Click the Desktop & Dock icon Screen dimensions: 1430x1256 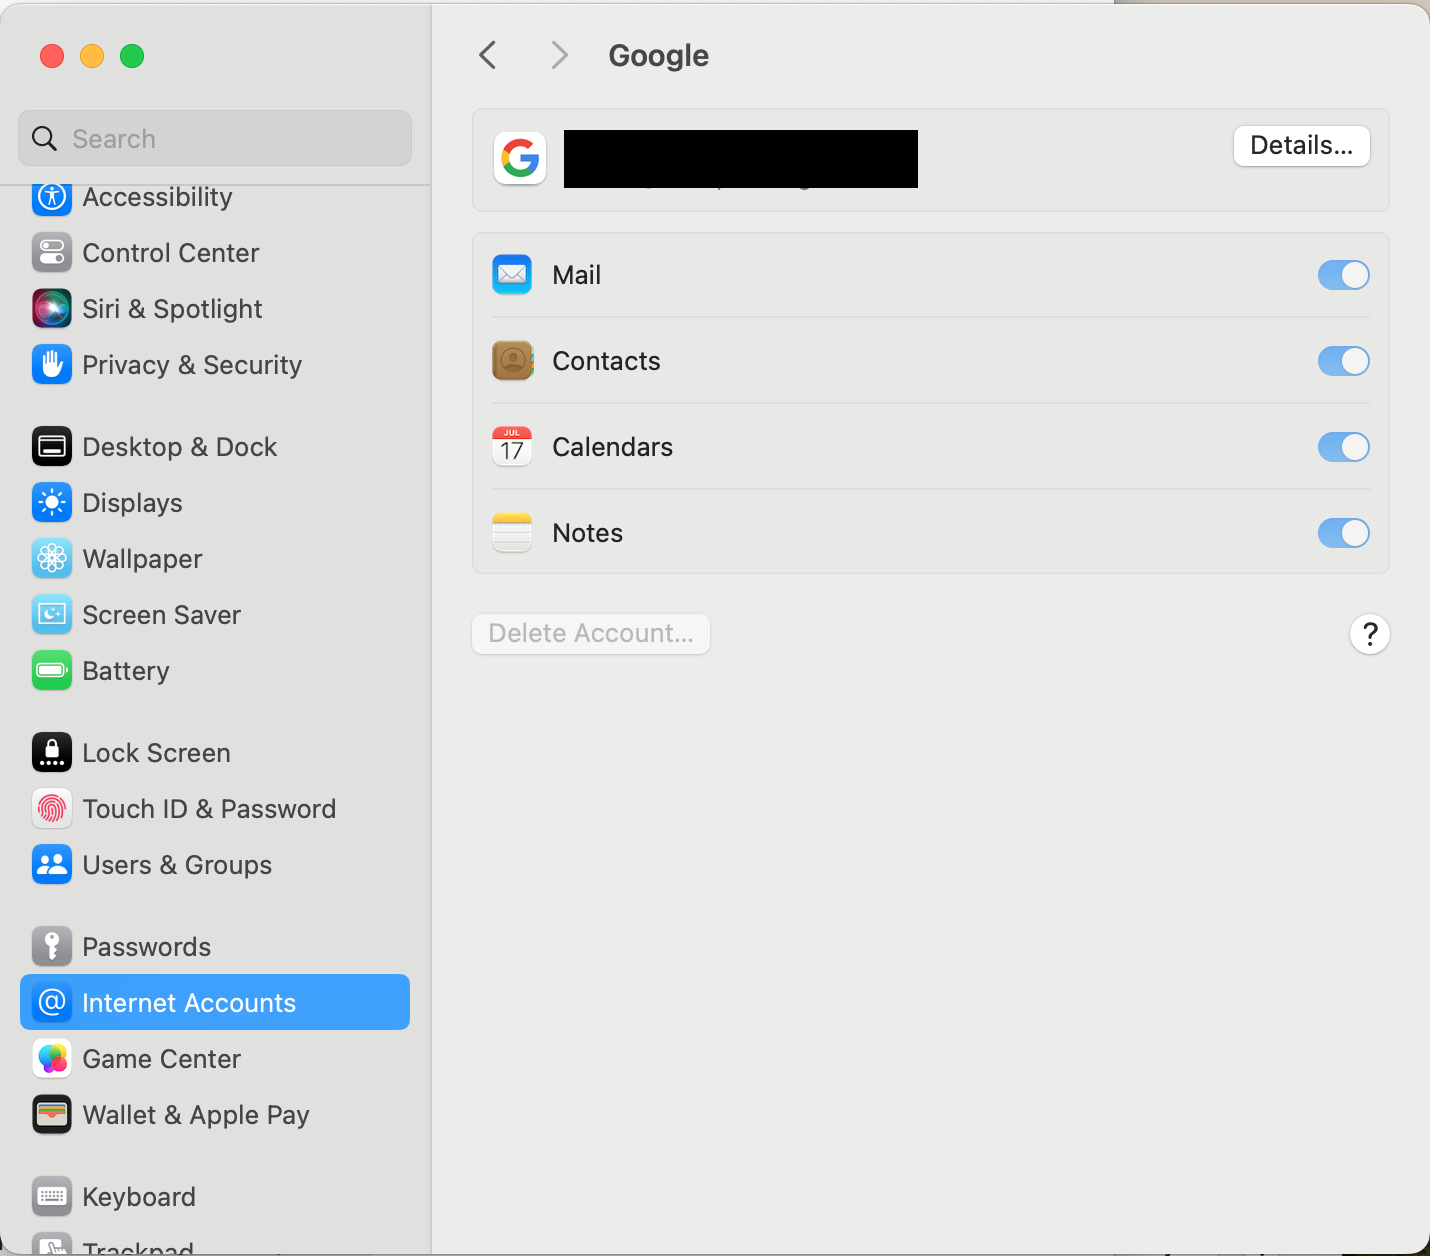pyautogui.click(x=52, y=447)
